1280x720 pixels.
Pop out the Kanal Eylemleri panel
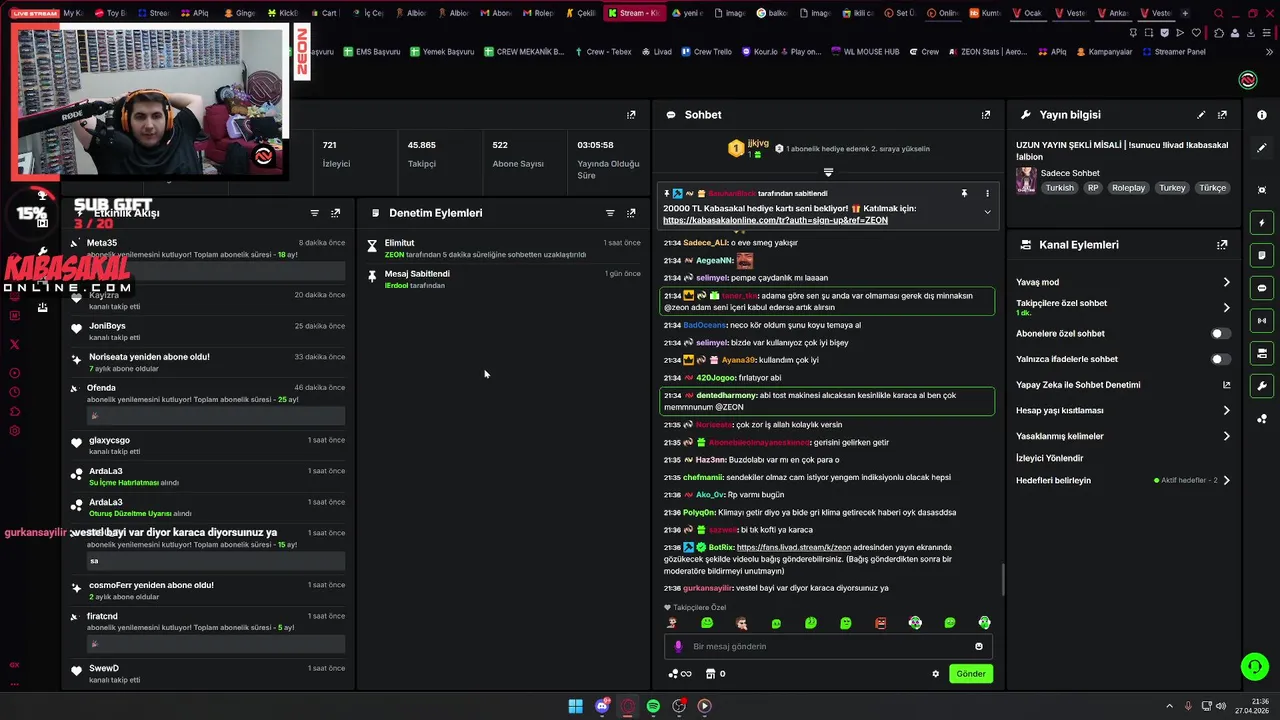(x=1222, y=245)
